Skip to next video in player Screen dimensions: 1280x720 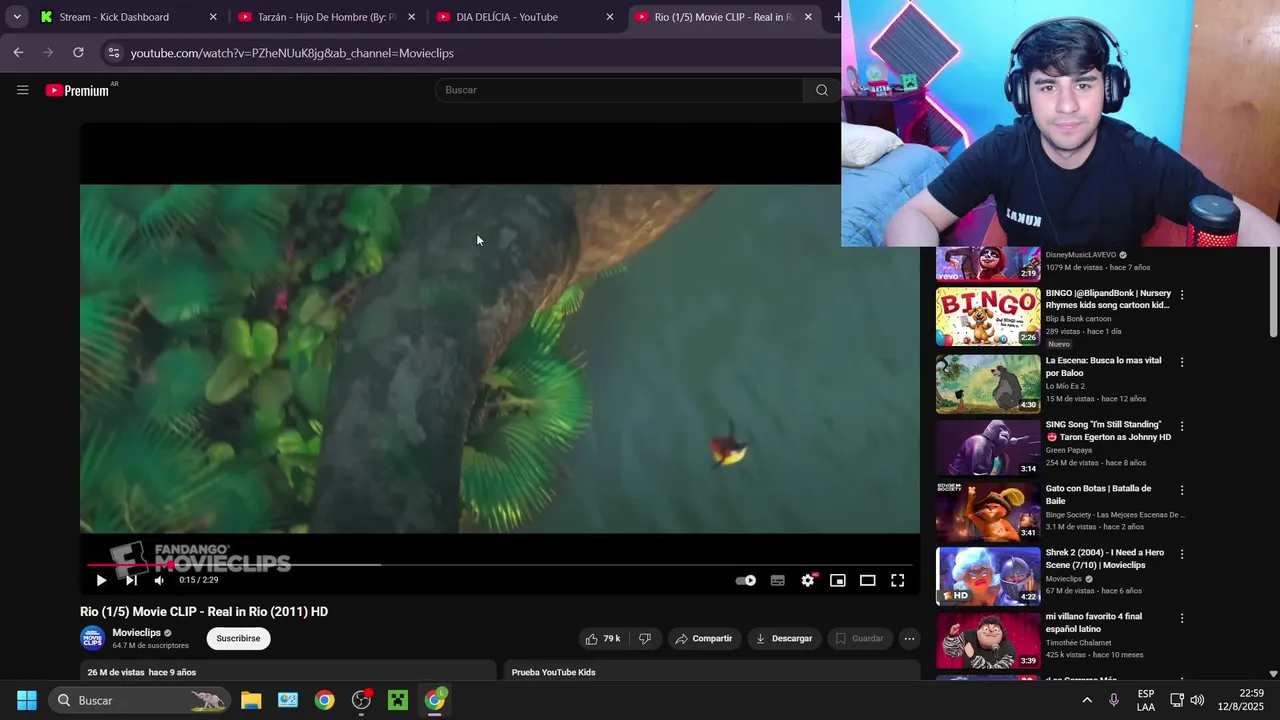pyautogui.click(x=131, y=580)
